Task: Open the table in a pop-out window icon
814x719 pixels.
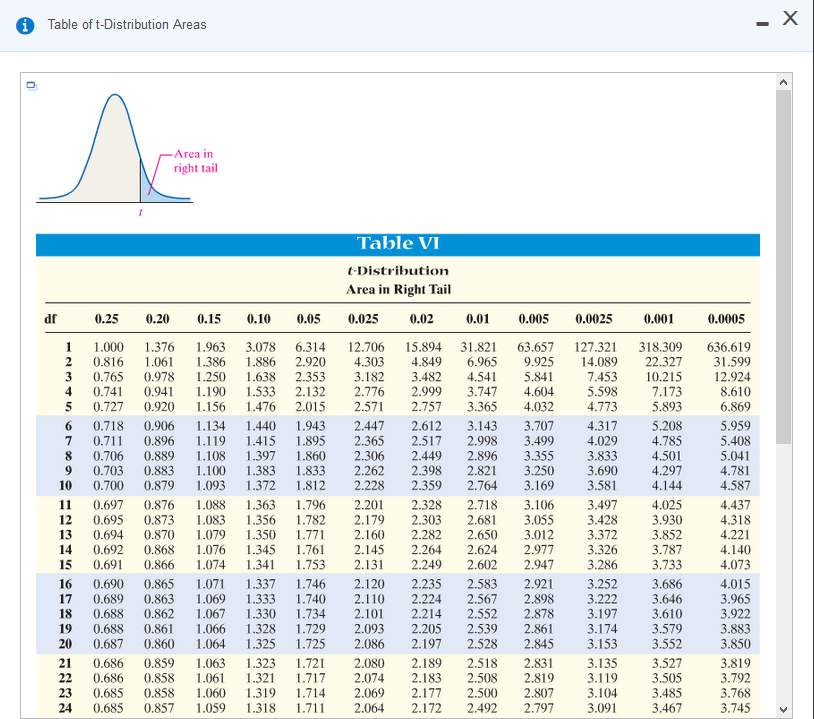Action: [x=32, y=86]
